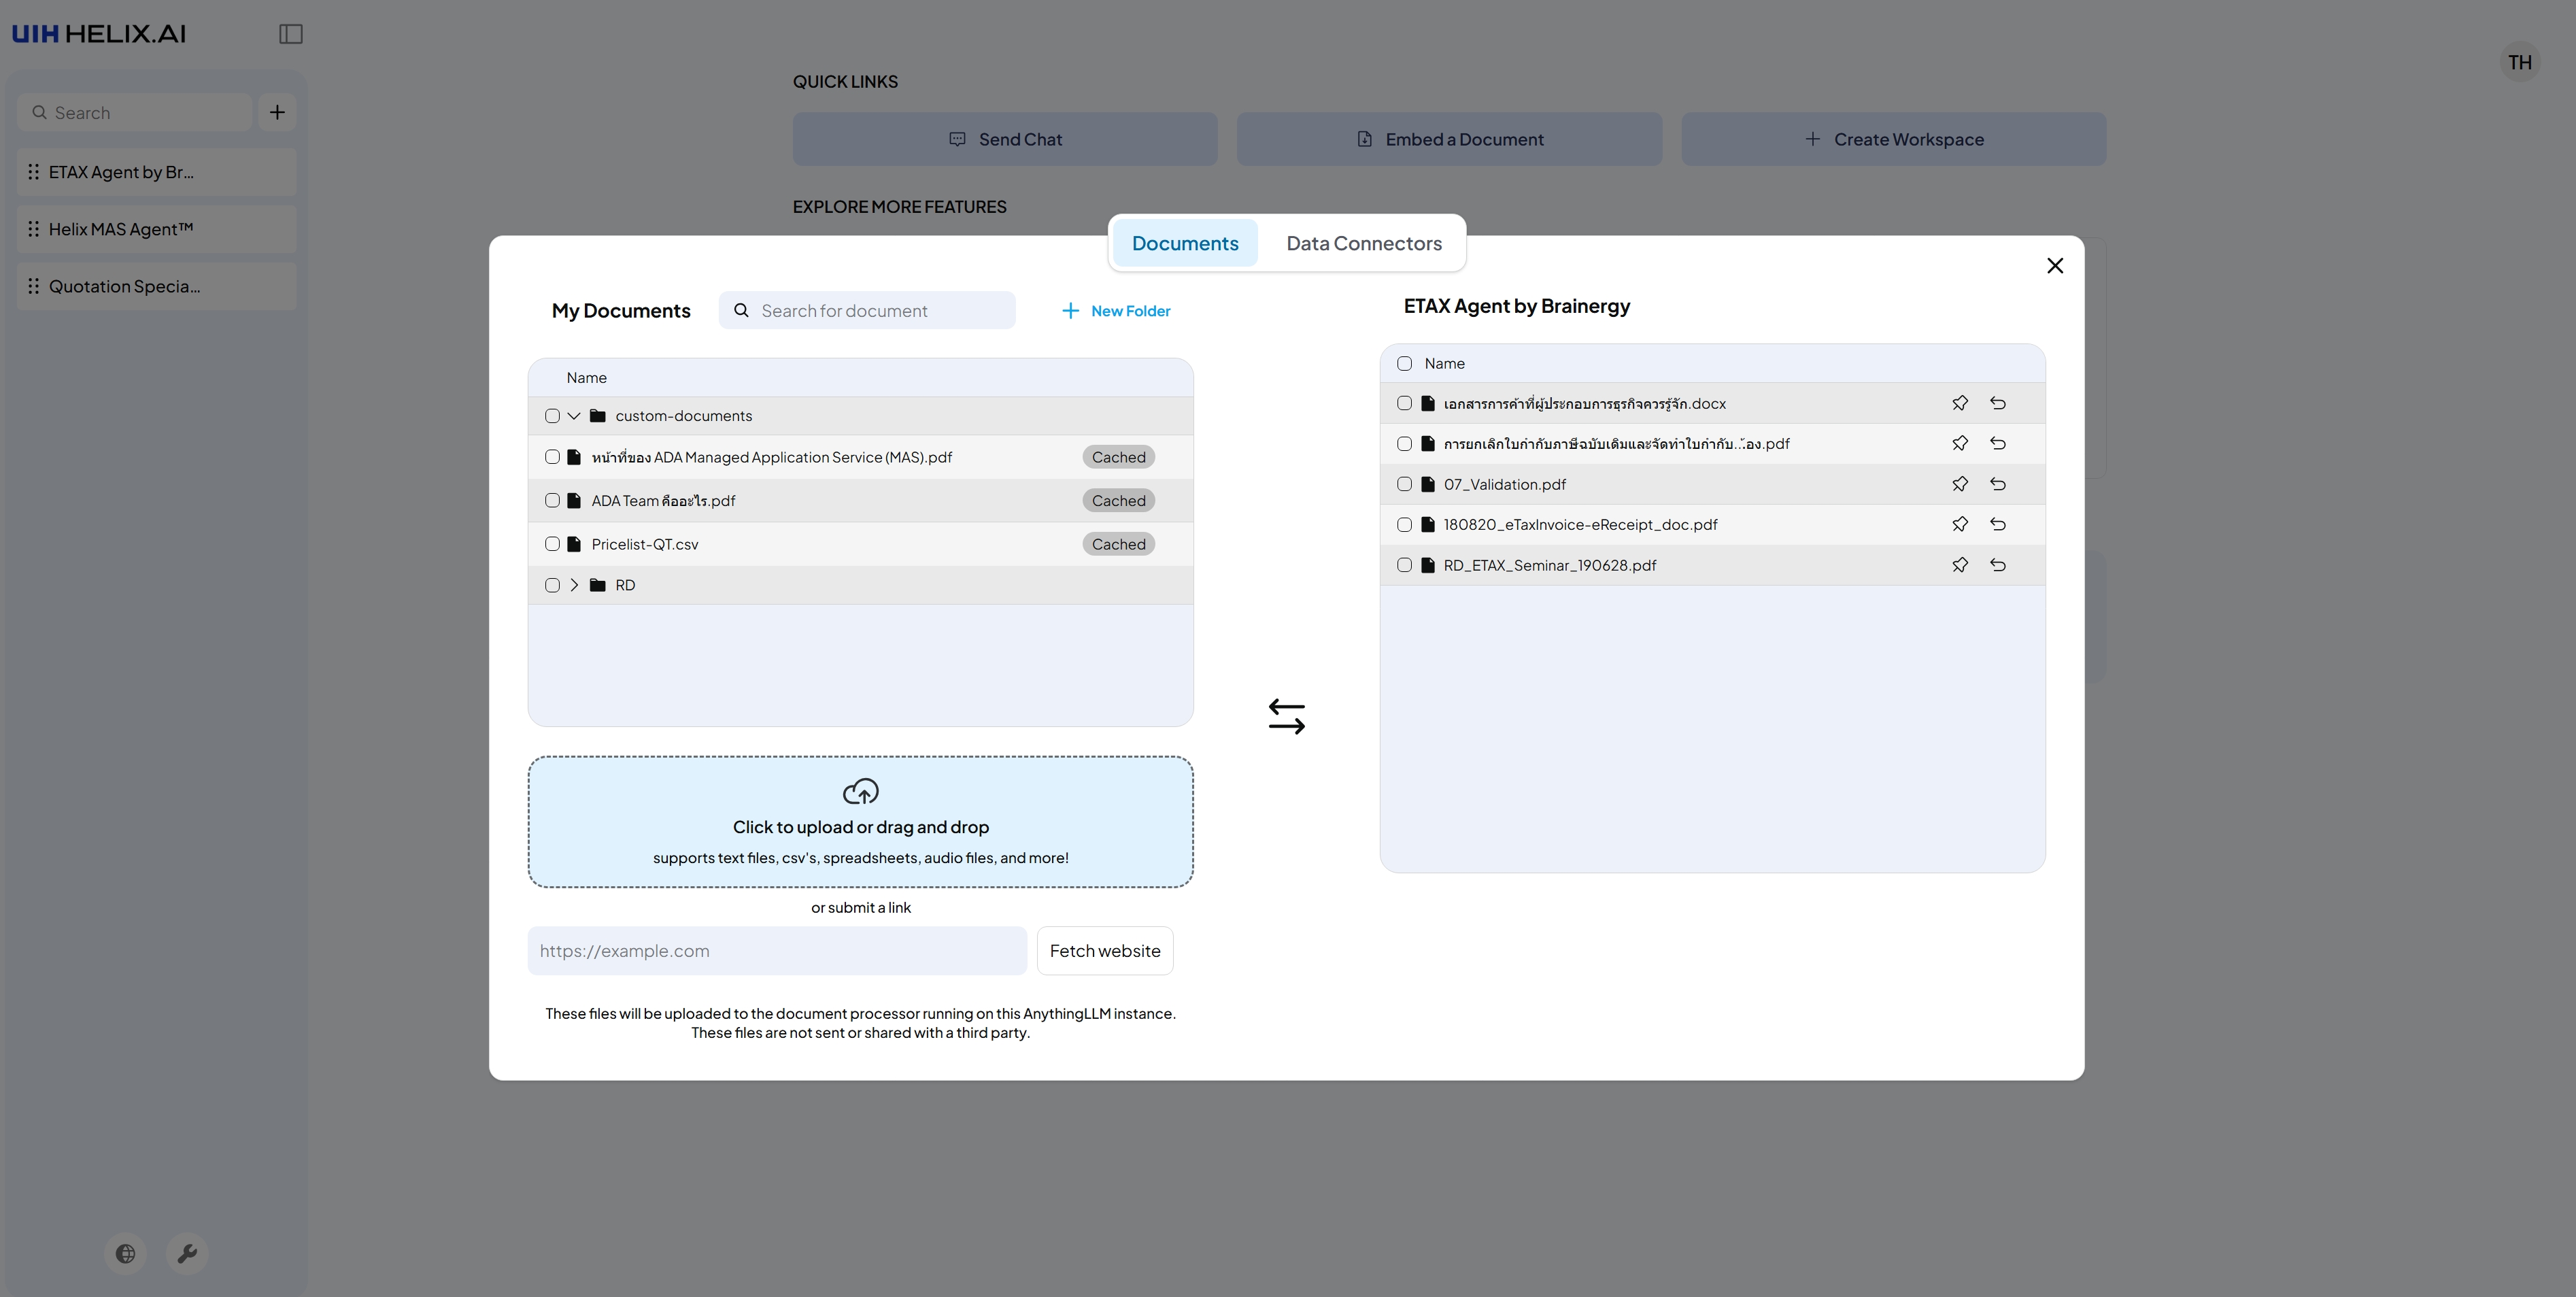Switch to the Data Connectors tab
Viewport: 2576px width, 1297px height.
(x=1363, y=243)
